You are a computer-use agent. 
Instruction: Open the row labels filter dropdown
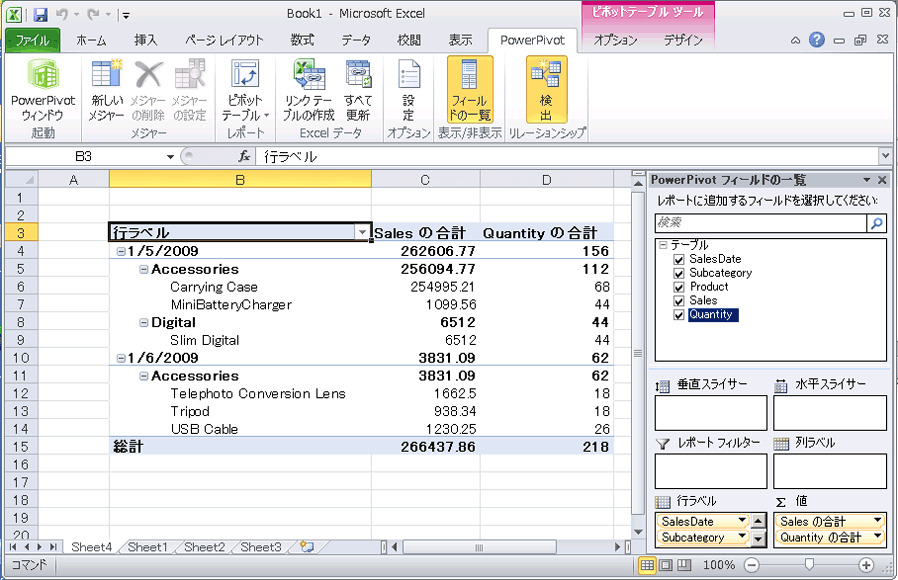coord(362,231)
